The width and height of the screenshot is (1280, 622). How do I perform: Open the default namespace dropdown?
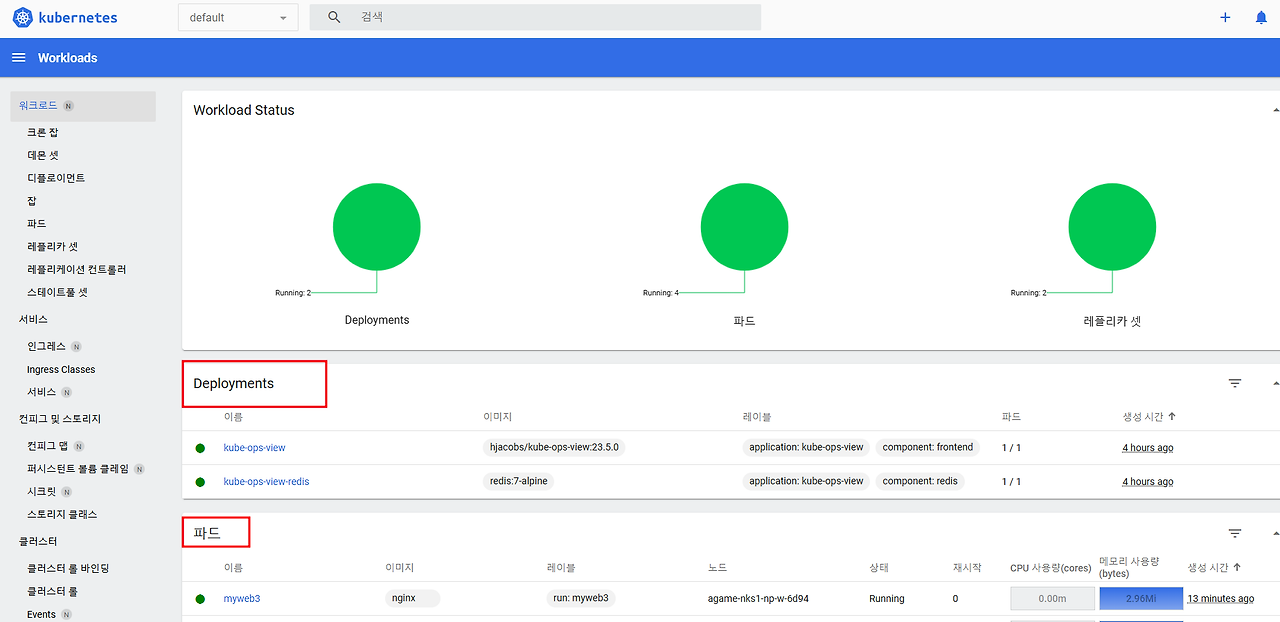238,17
